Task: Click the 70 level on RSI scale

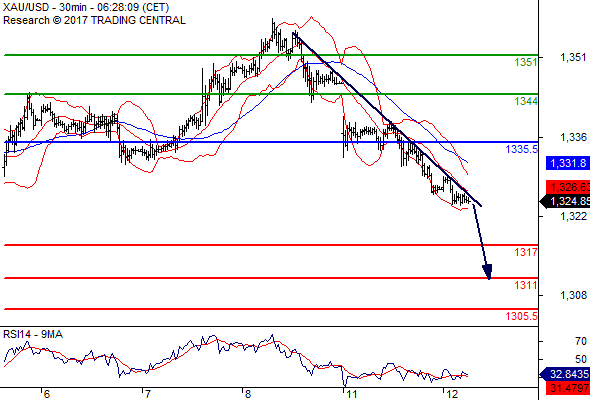Action: tap(581, 341)
